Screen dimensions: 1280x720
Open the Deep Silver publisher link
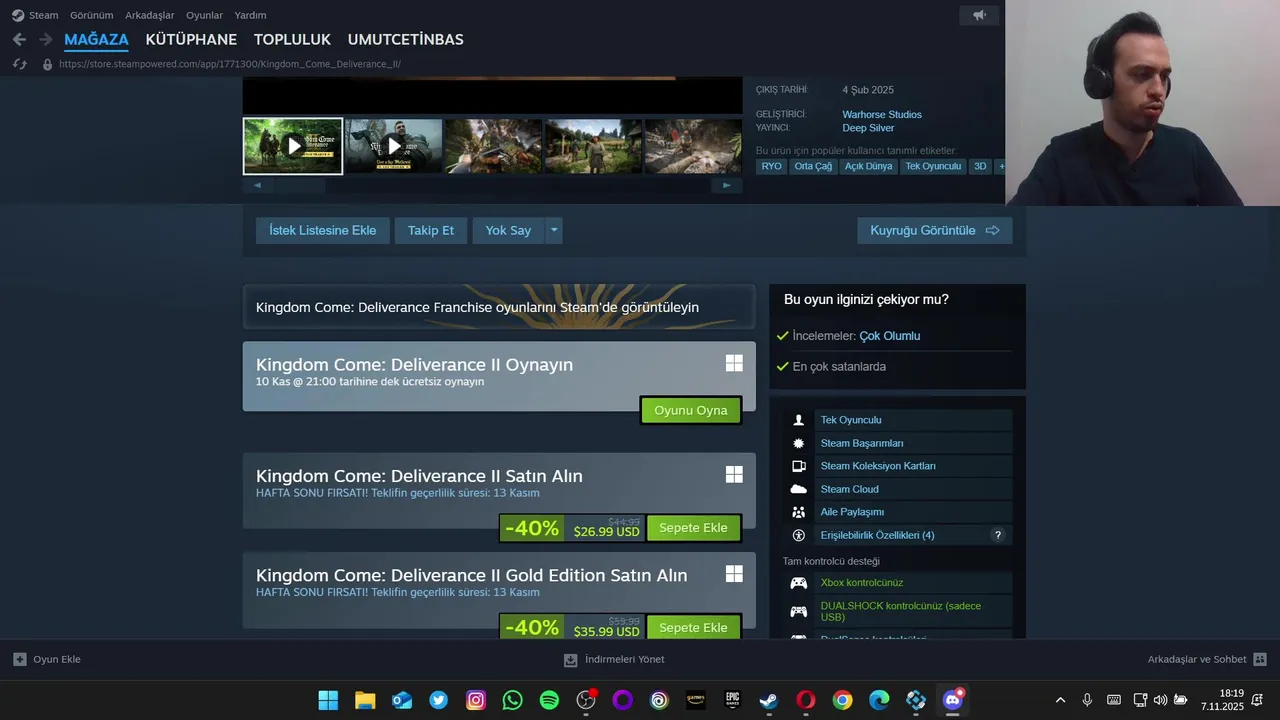(868, 128)
